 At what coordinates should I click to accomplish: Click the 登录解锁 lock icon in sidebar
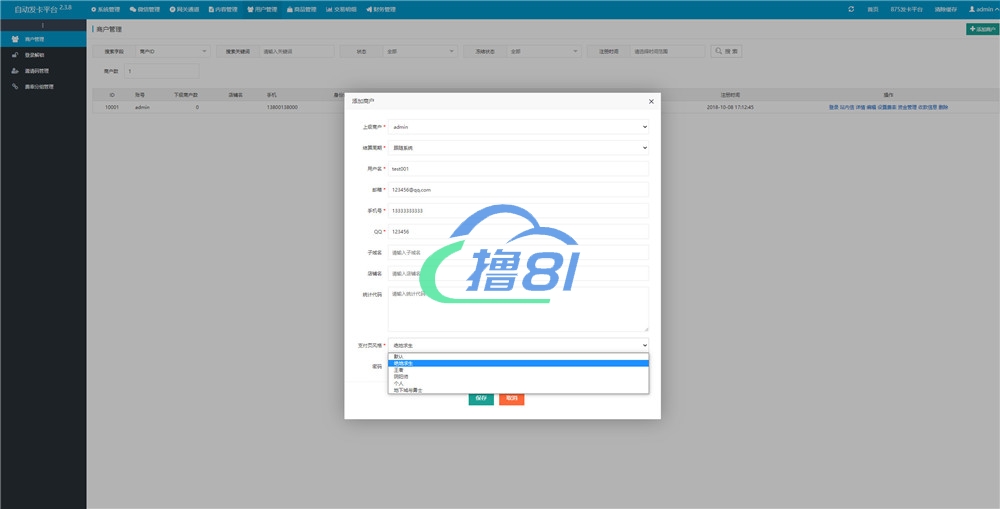(15, 55)
